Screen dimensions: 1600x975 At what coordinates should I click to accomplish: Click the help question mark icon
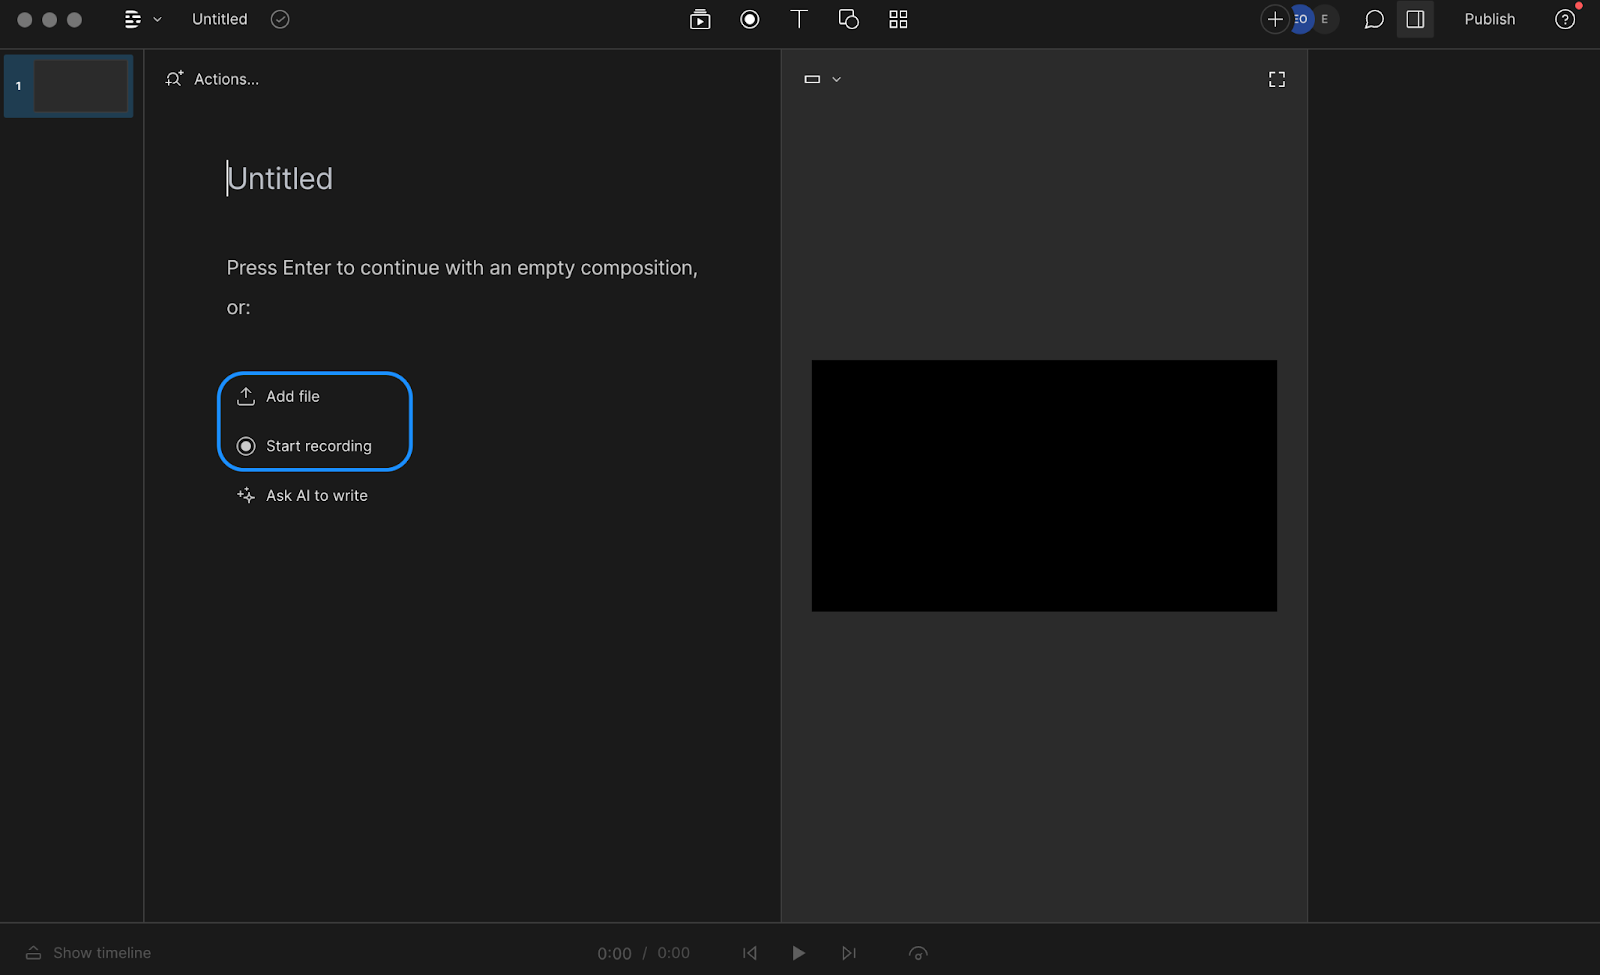(x=1565, y=19)
